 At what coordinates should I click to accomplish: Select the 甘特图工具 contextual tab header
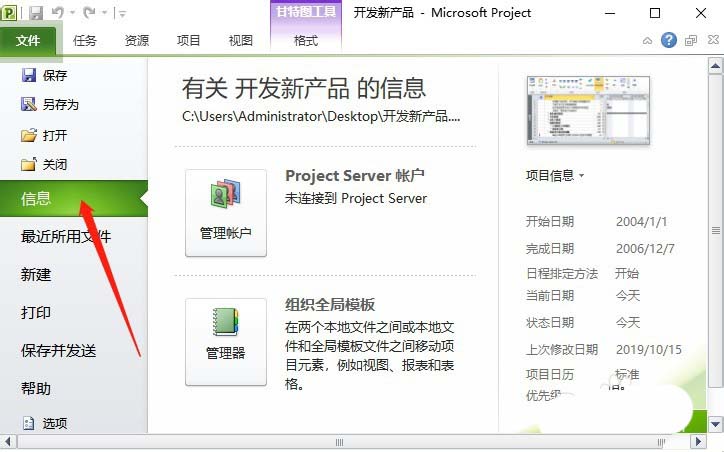point(306,12)
